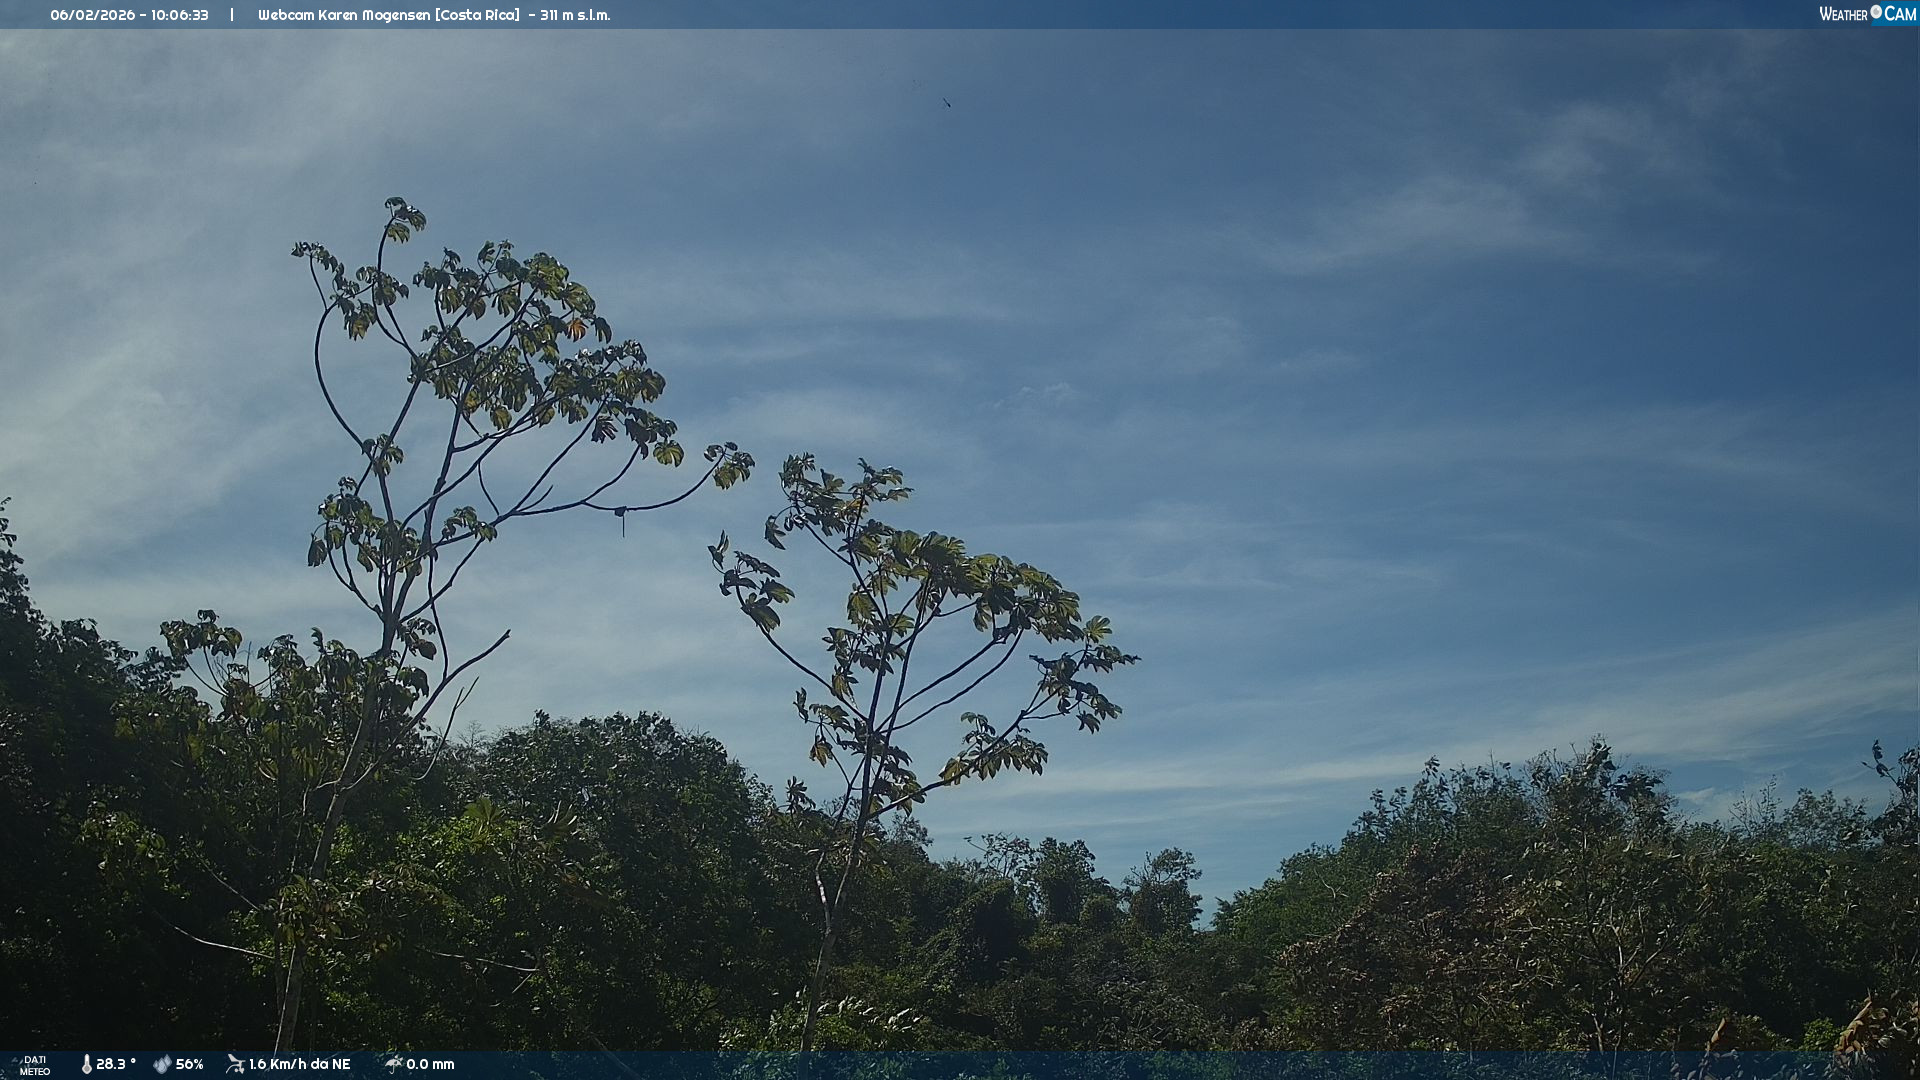Click the 311 m s.l.m. altitude label

[575, 15]
